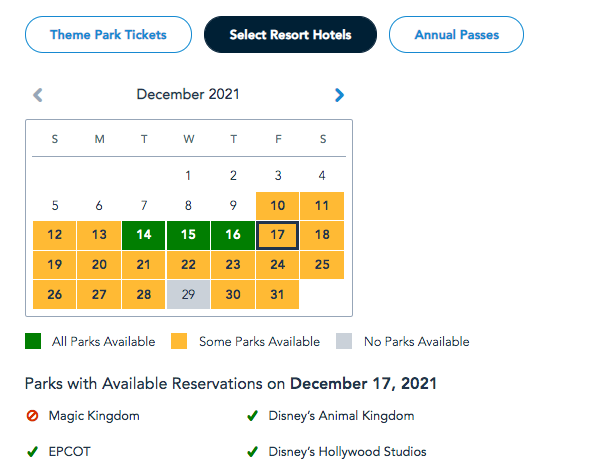Click the EPCOT green checkmark icon
Viewport: 605px width, 472px height.
[34, 451]
